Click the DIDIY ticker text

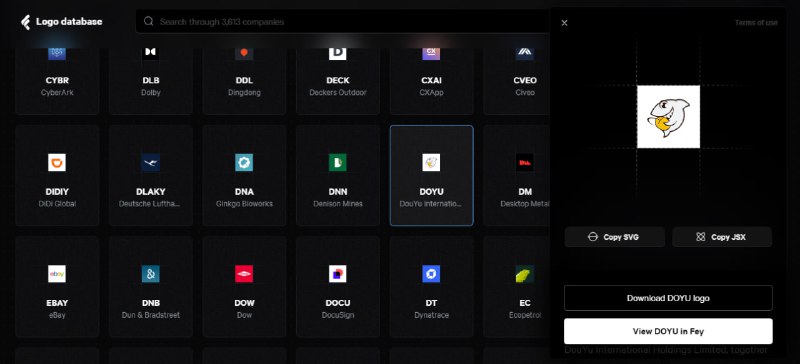(x=57, y=191)
